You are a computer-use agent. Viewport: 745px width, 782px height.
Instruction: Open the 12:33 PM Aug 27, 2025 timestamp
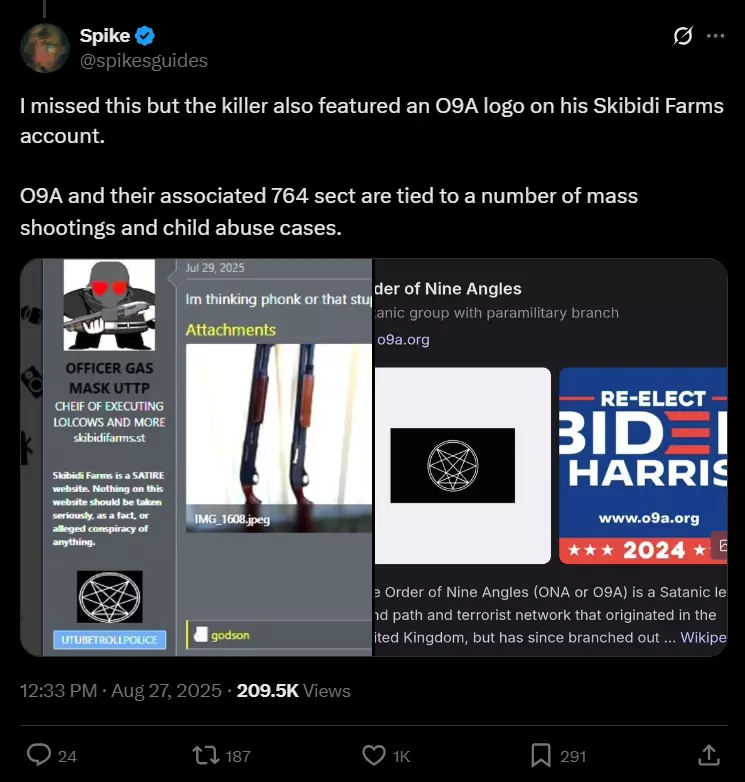coord(121,691)
